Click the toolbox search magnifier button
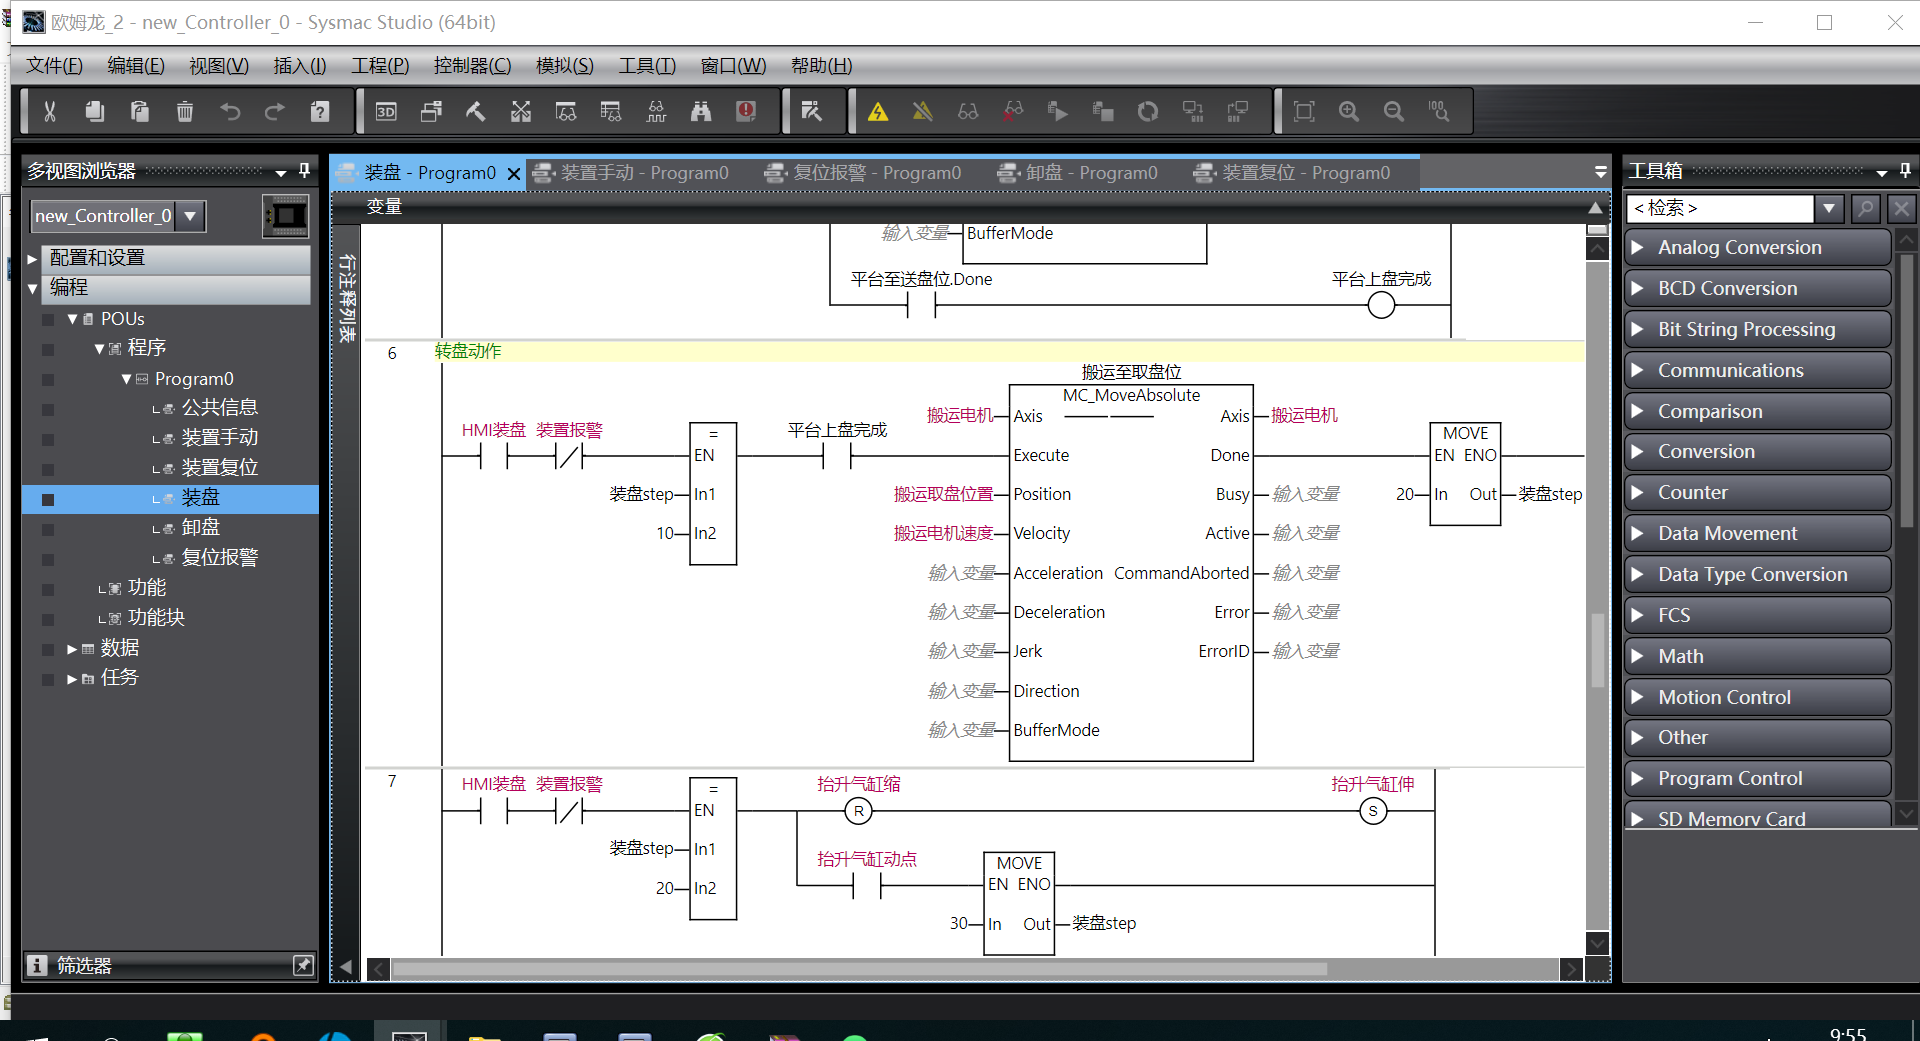The image size is (1920, 1041). point(1865,208)
